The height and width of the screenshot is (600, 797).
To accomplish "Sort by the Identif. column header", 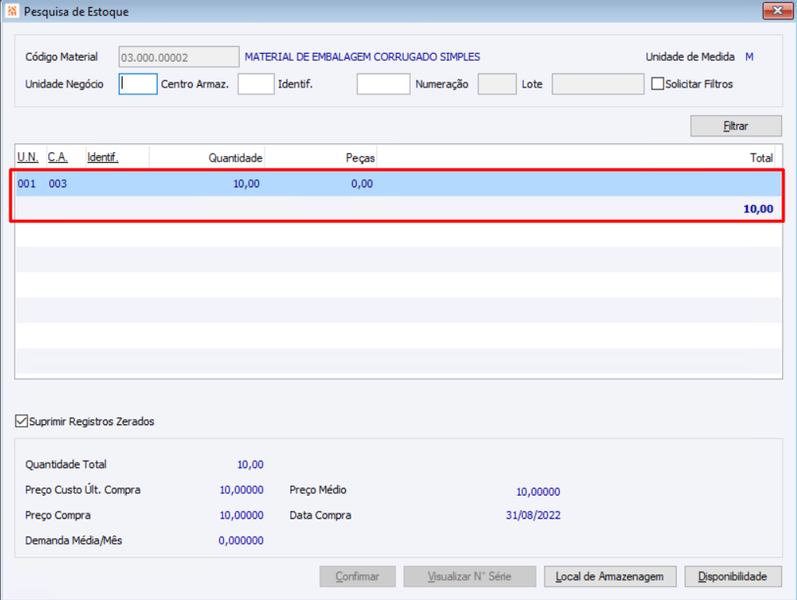I will click(103, 158).
